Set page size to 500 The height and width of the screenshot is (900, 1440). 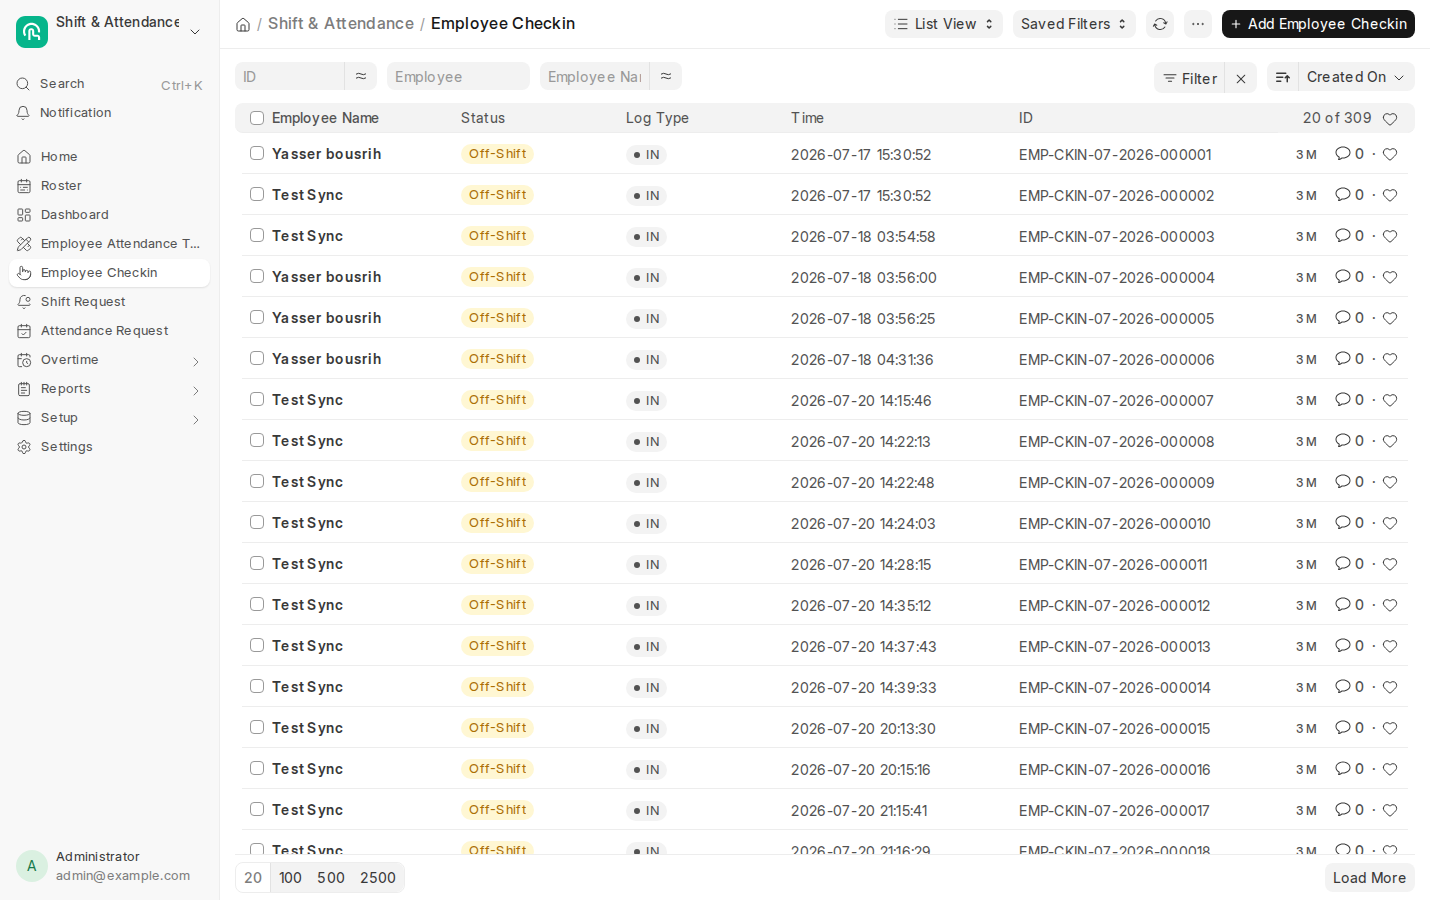(x=331, y=878)
